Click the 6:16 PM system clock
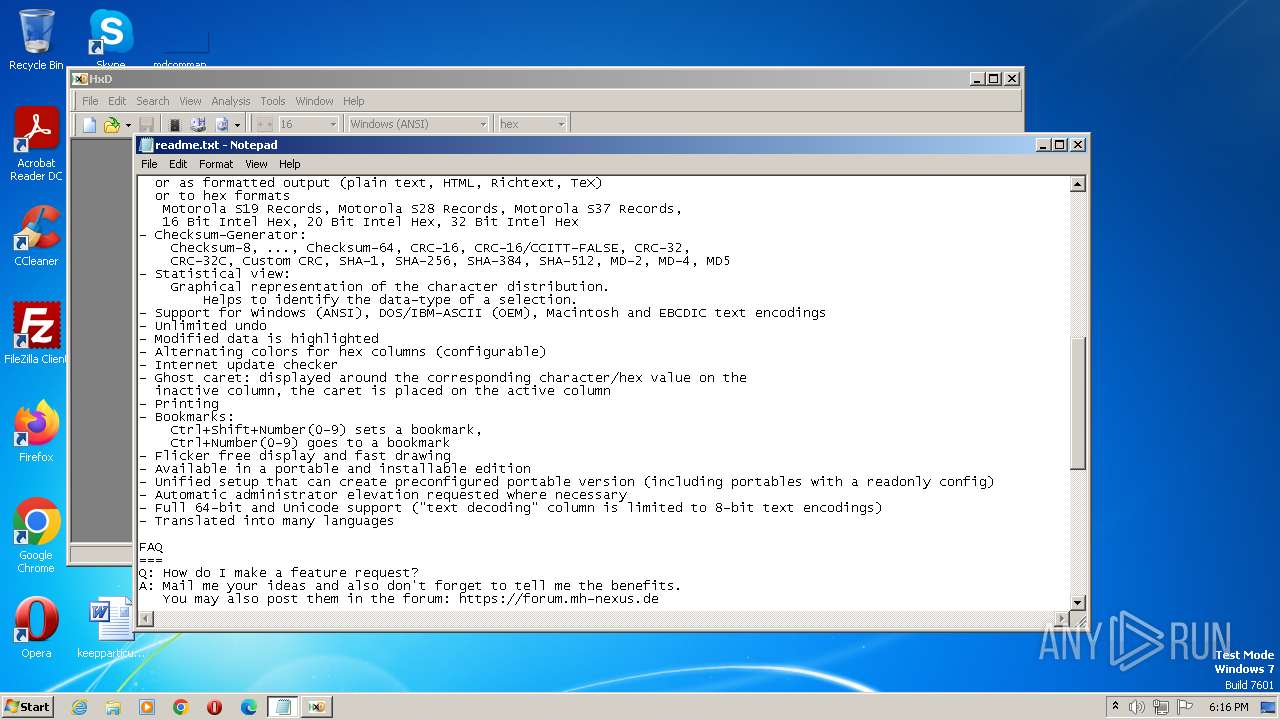Image resolution: width=1280 pixels, height=720 pixels. point(1228,707)
